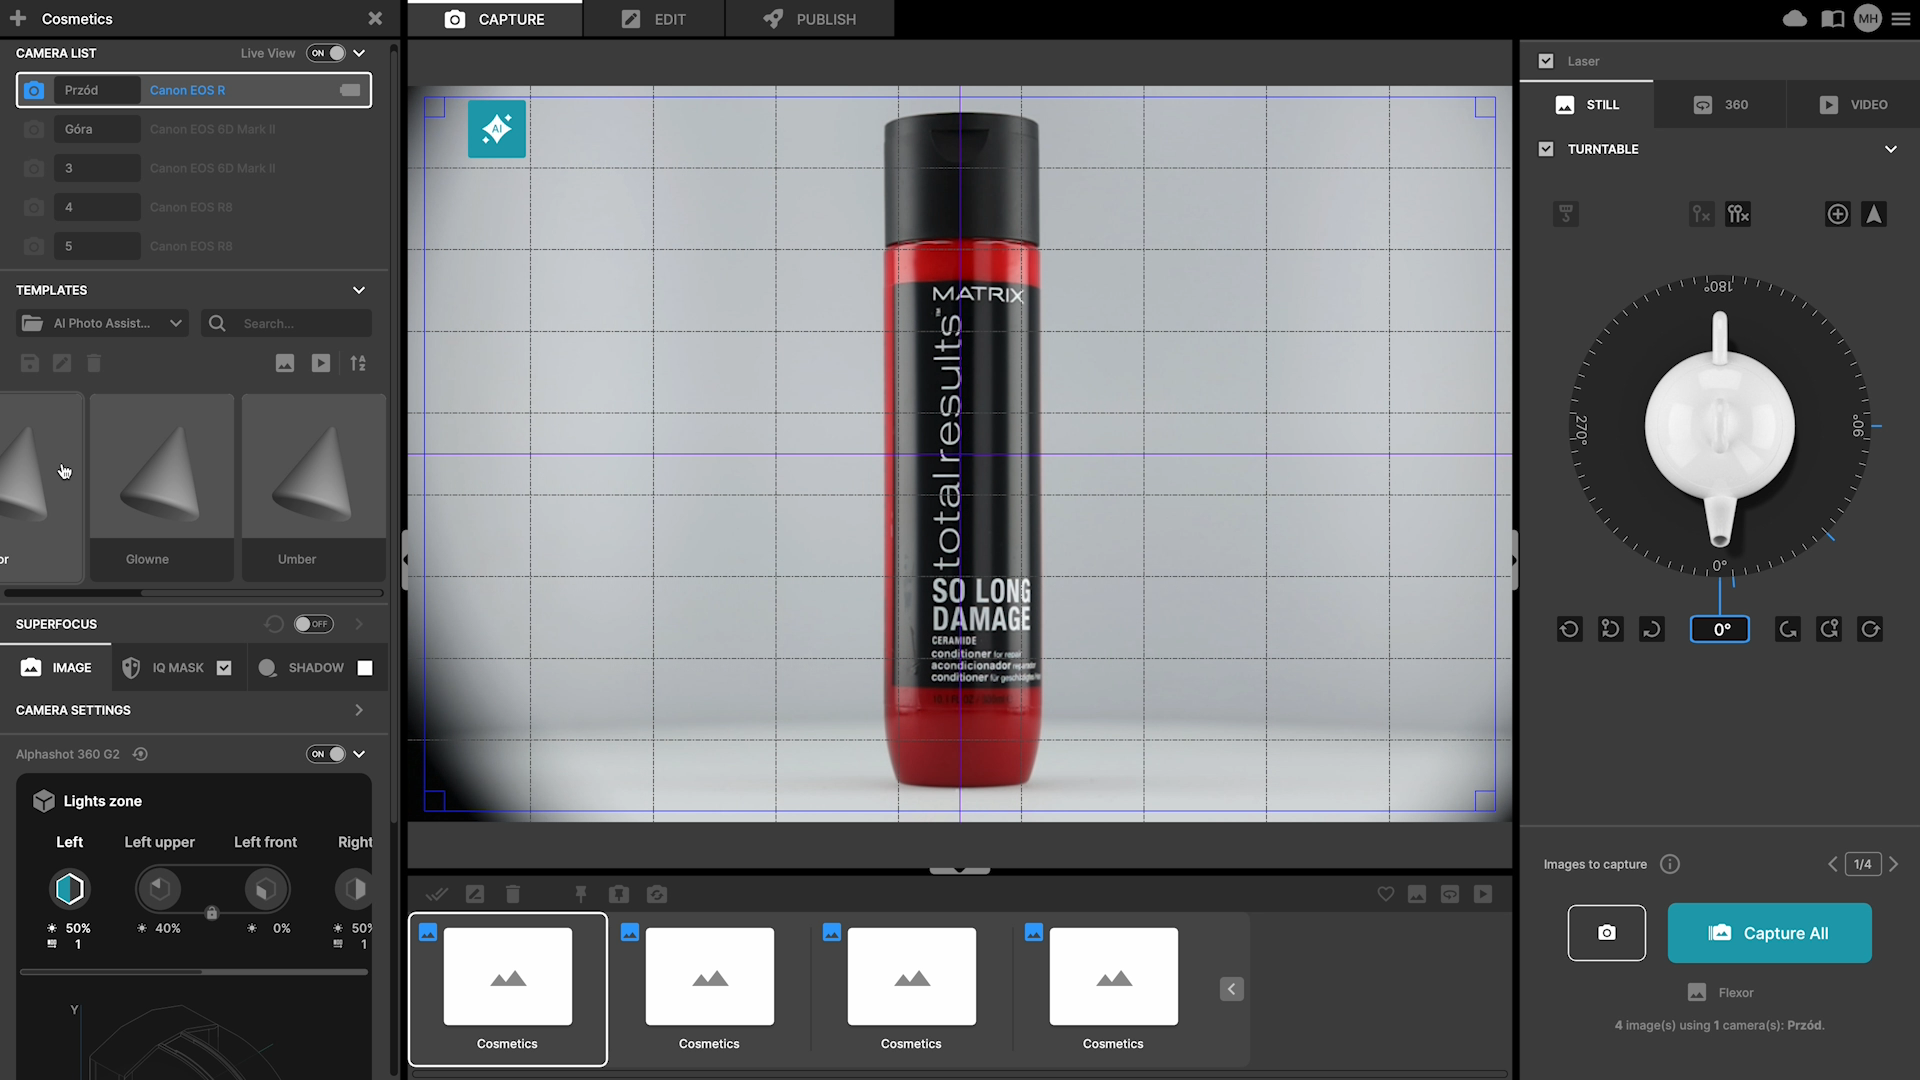Expand the Camera Settings section

click(x=358, y=710)
